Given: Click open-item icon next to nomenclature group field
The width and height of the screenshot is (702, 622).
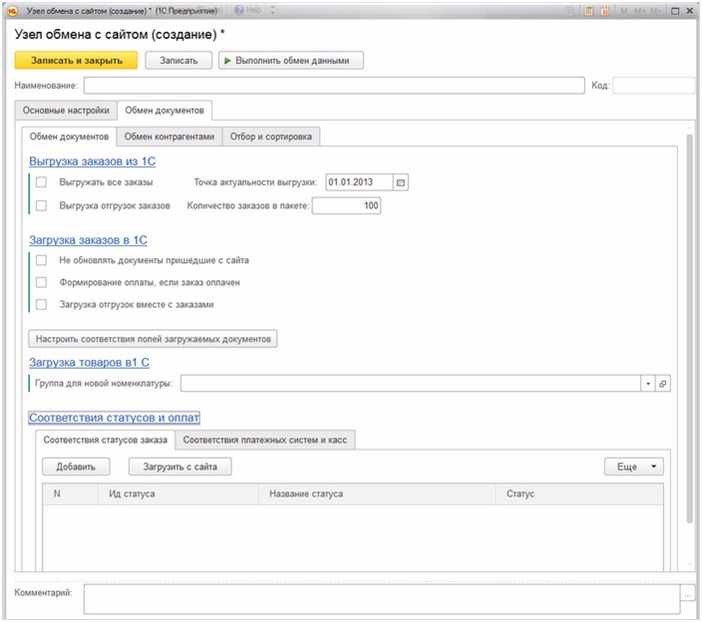Looking at the screenshot, I should pos(662,383).
